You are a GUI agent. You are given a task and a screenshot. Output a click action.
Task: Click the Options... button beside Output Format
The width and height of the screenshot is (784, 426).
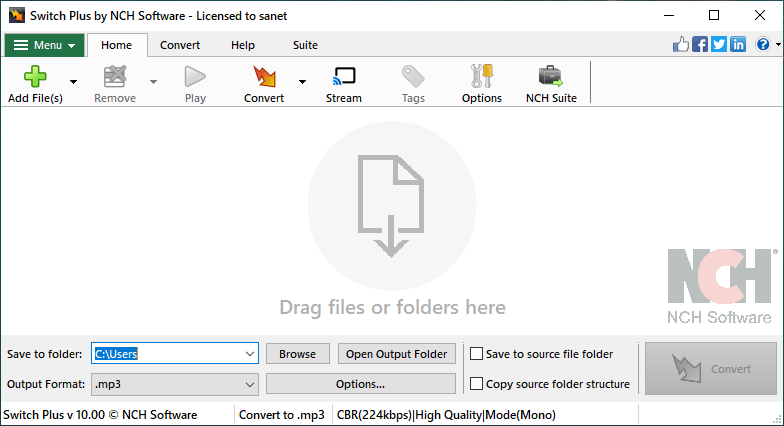pyautogui.click(x=360, y=384)
